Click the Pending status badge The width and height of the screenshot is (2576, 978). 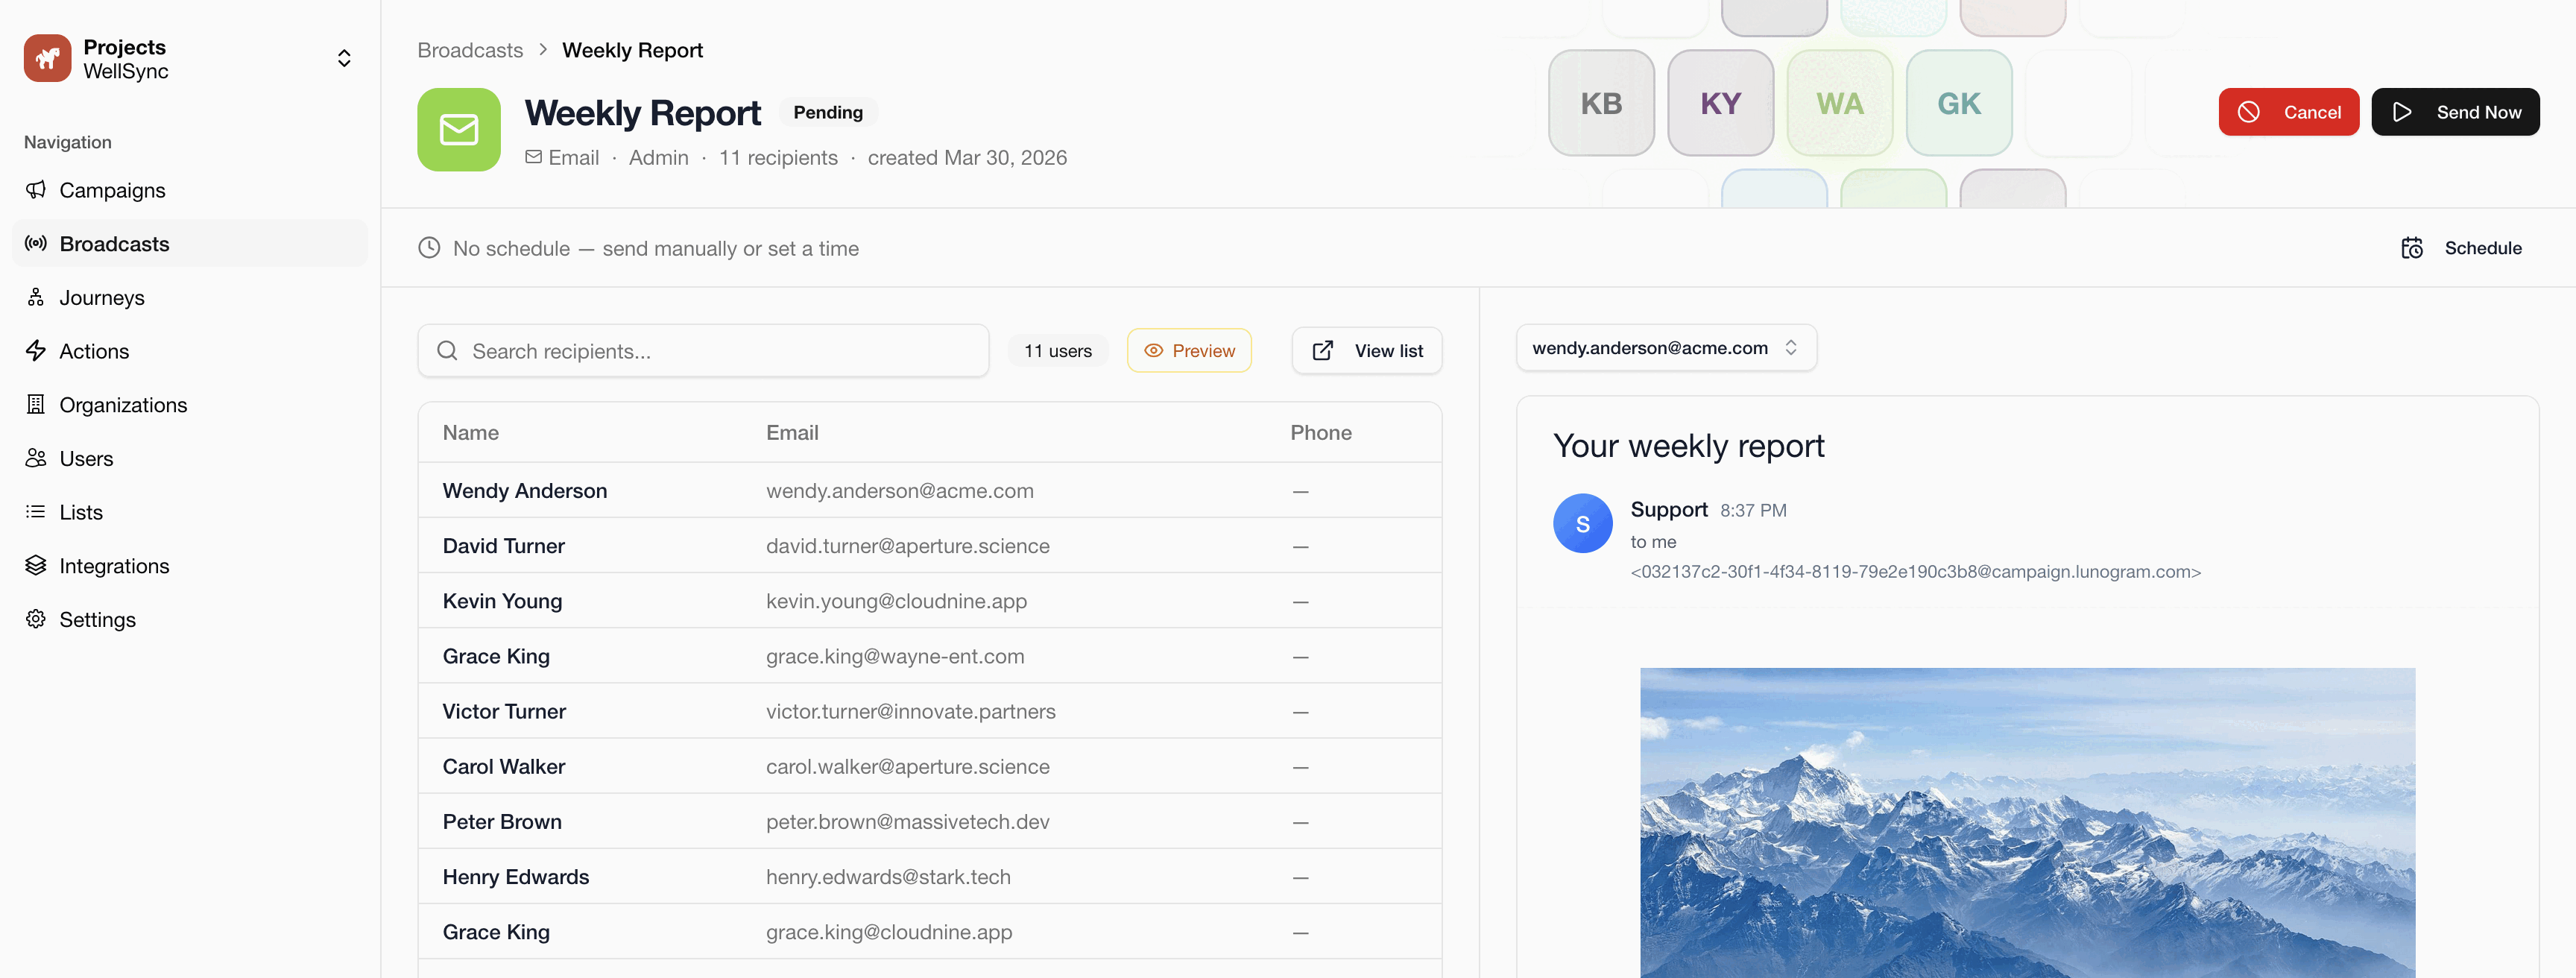click(828, 112)
